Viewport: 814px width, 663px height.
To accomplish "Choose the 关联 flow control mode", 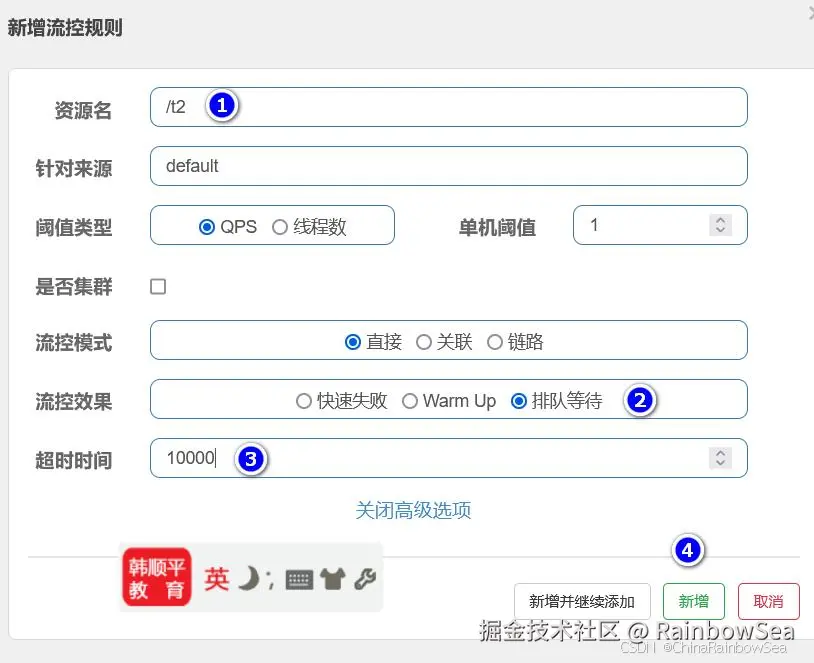I will pyautogui.click(x=425, y=341).
